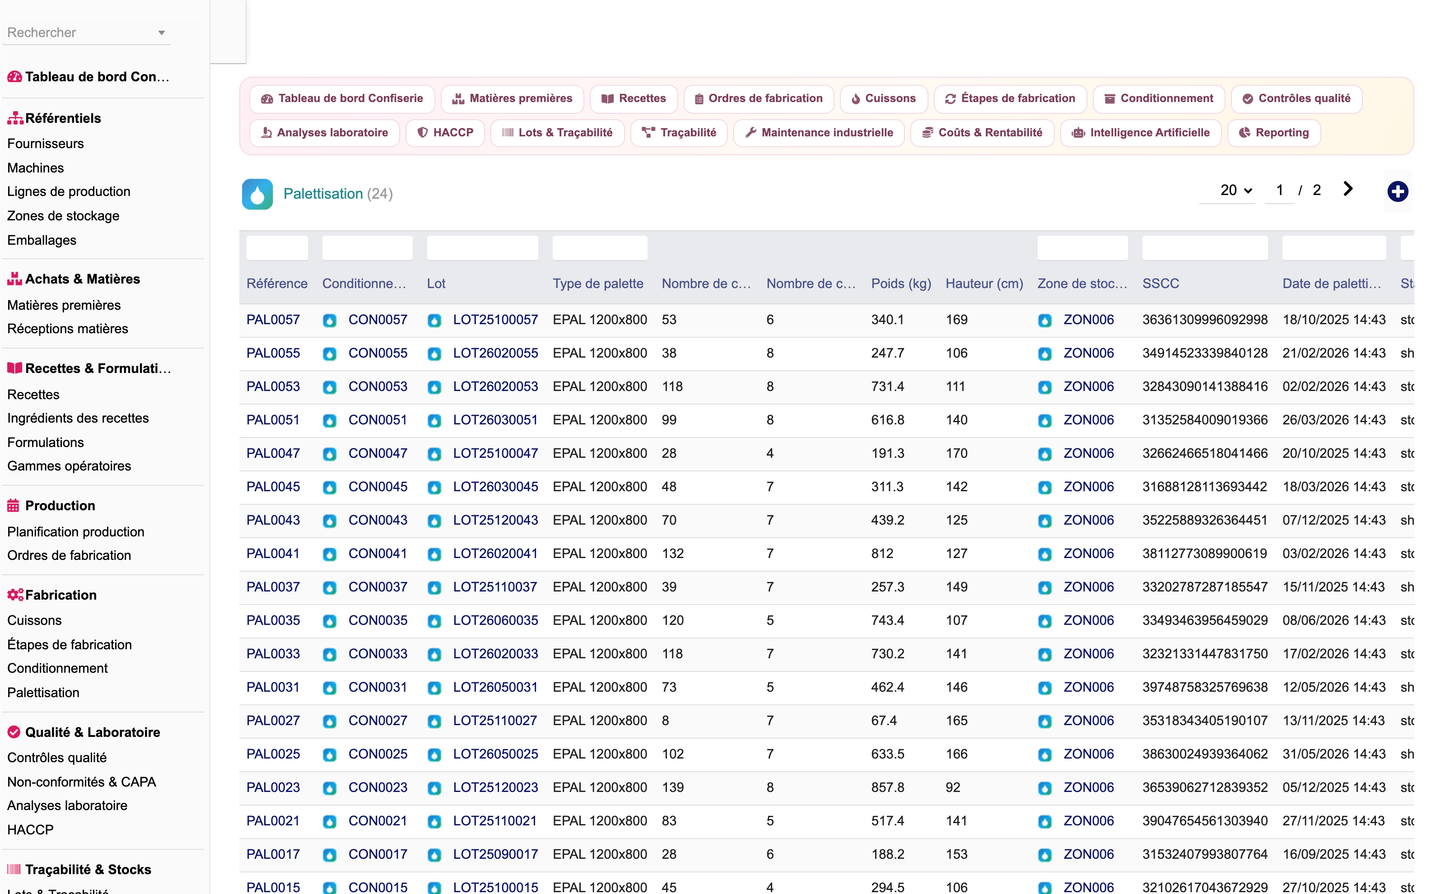Switch to the Cuissons tab
Image resolution: width=1445 pixels, height=894 pixels.
(x=884, y=98)
